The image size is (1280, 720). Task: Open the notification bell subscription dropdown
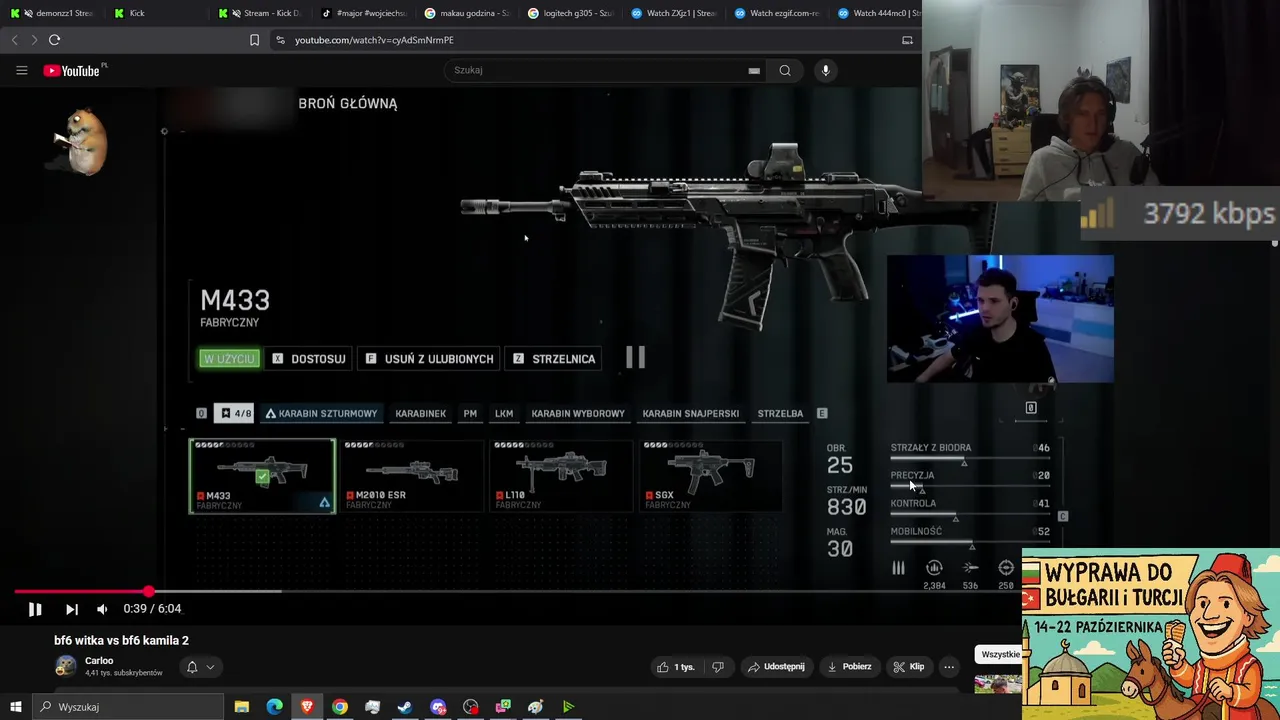tap(200, 667)
